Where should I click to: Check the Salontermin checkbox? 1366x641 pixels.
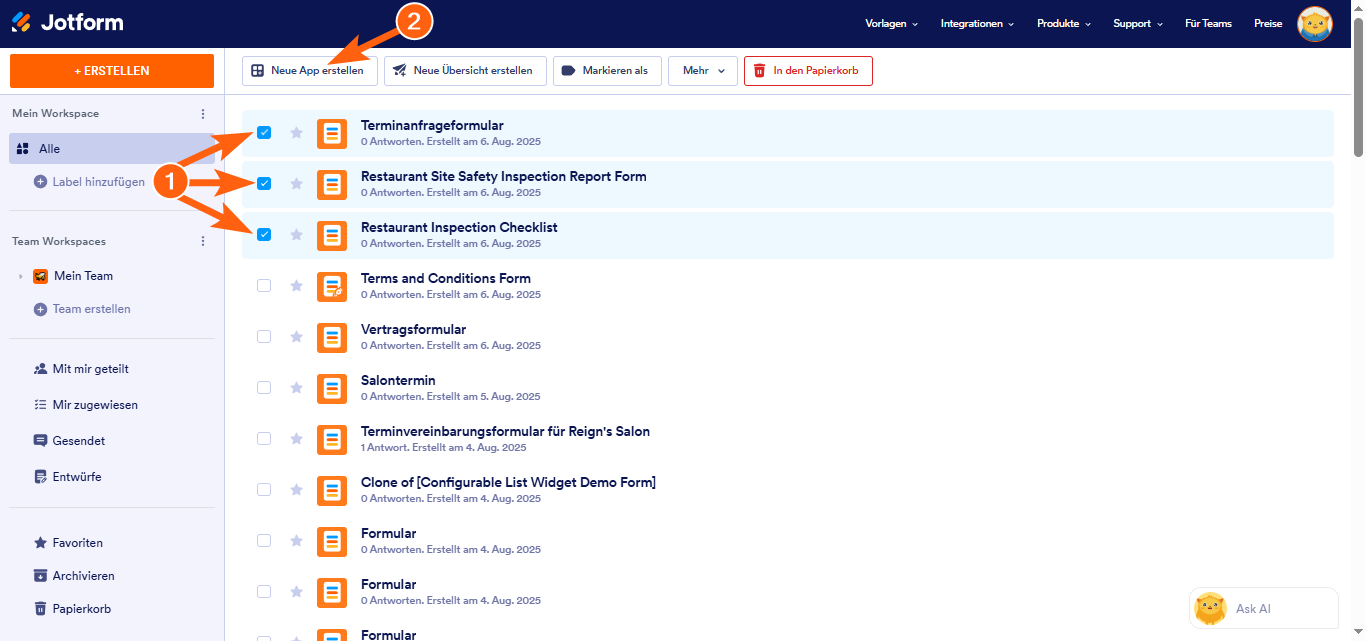pyautogui.click(x=264, y=387)
